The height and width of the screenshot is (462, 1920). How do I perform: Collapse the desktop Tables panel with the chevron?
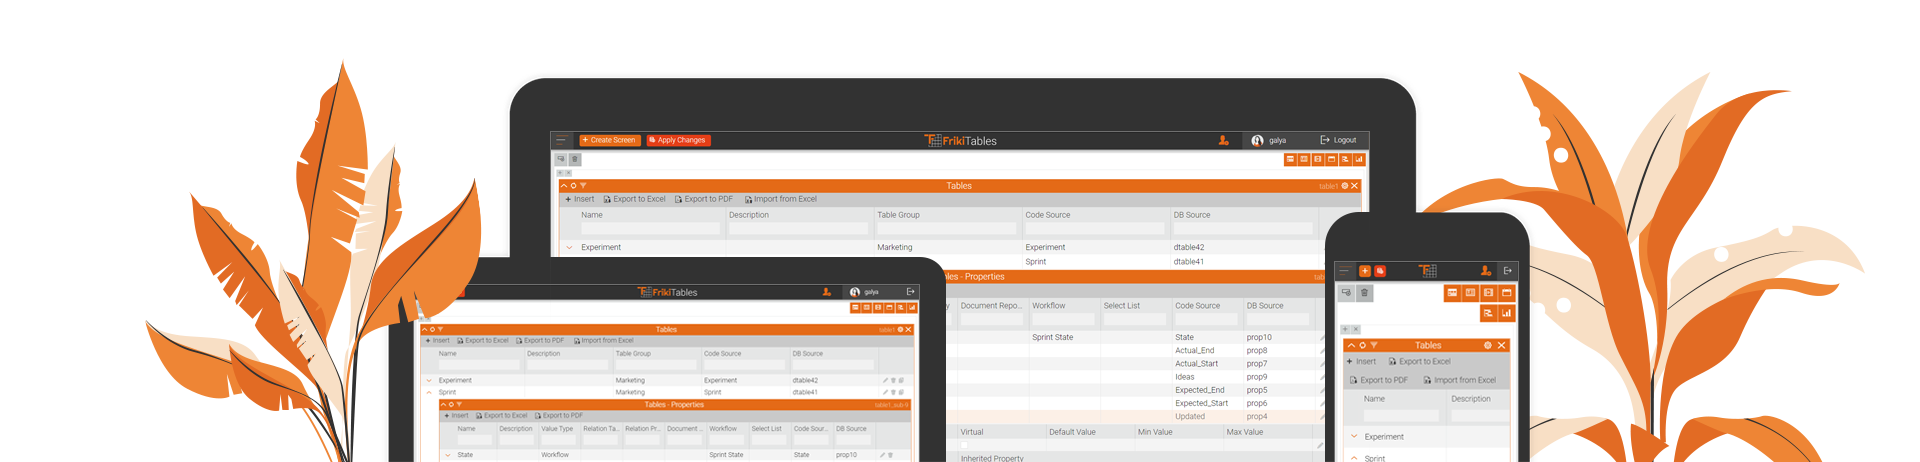[x=564, y=186]
